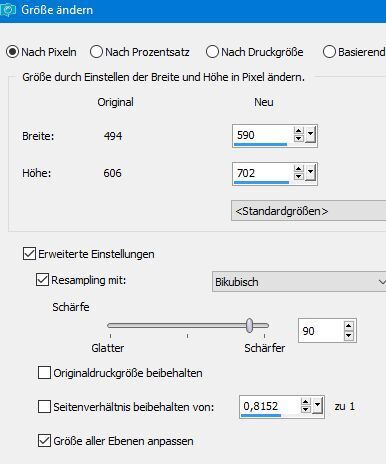Increase the aspect ratio value spinner
Viewport: 386px width, 464px height.
tap(305, 402)
